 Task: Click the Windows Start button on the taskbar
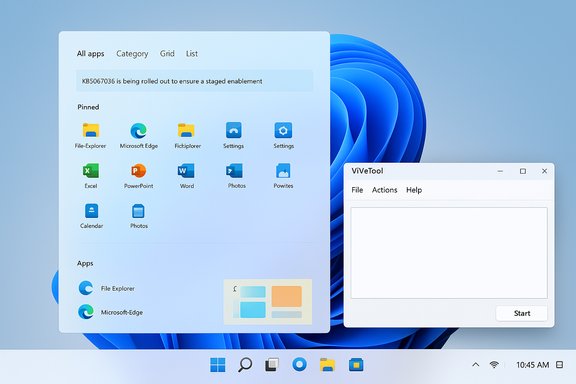[217, 365]
